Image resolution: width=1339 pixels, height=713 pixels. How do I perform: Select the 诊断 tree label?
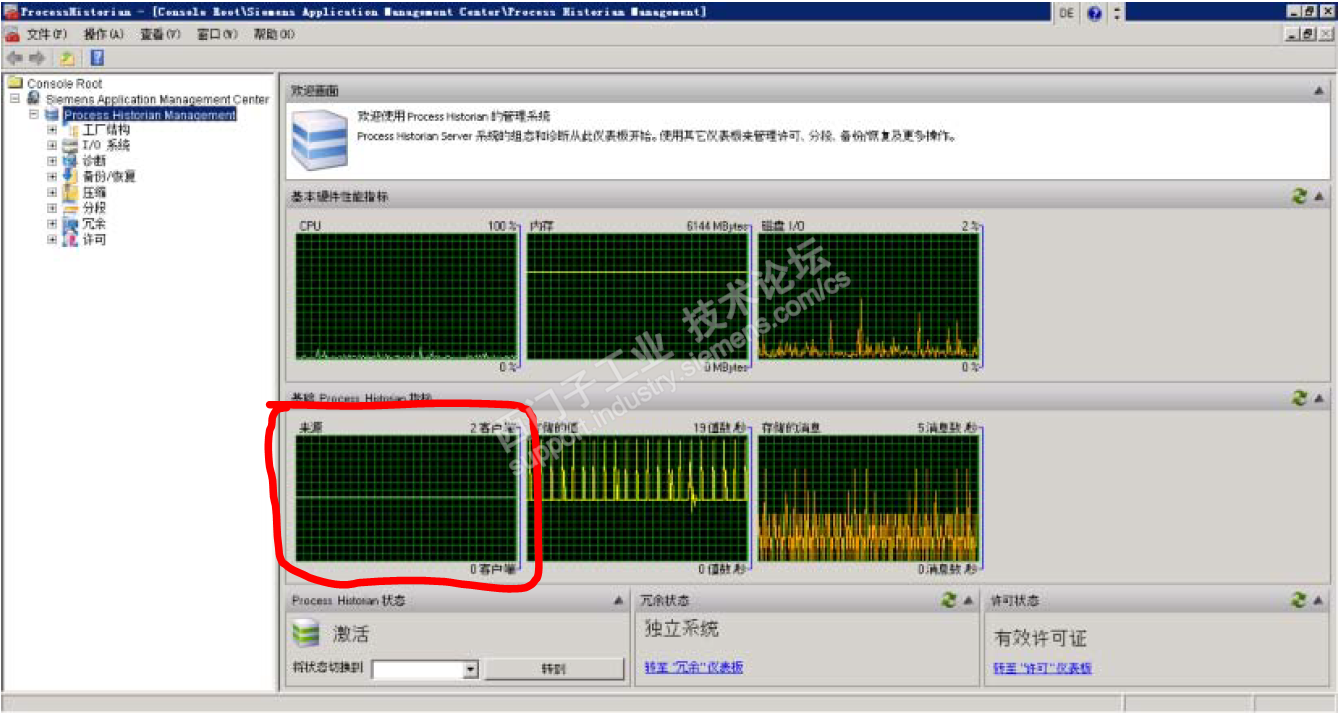tap(93, 161)
